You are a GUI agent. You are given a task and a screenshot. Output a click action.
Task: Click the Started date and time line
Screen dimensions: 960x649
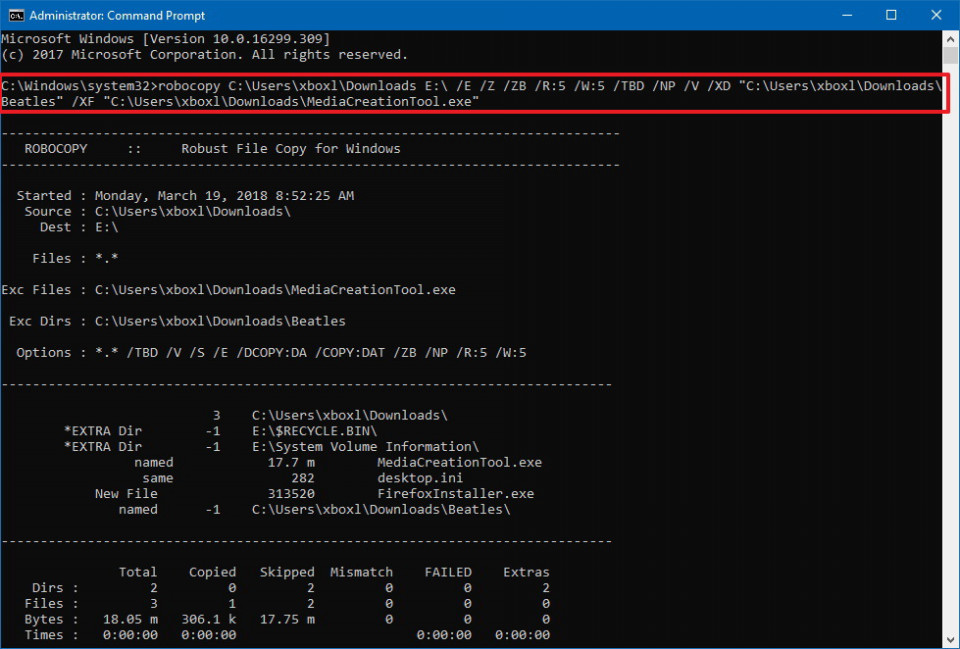tap(185, 196)
